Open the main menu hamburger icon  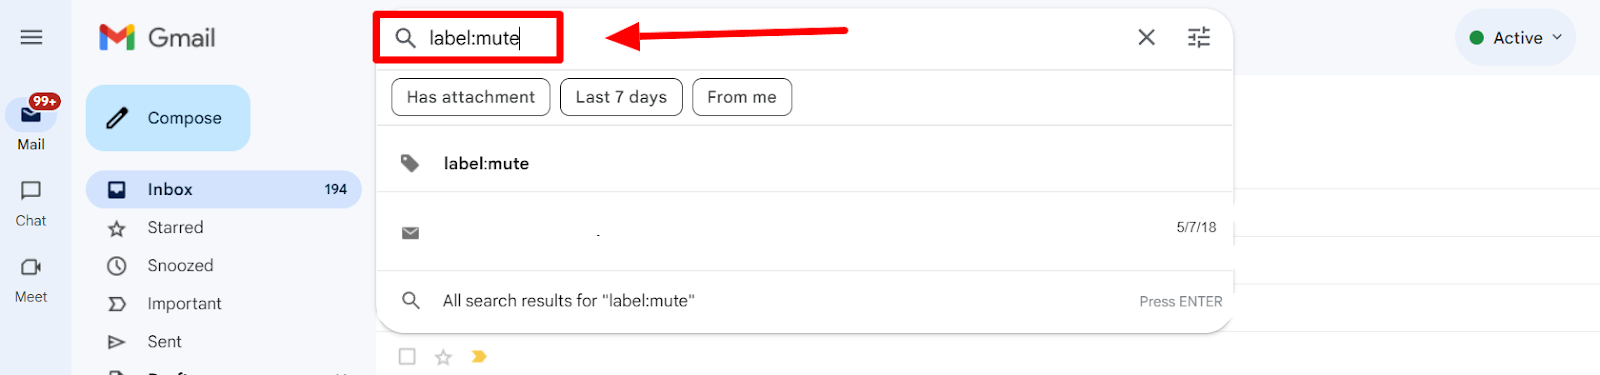click(31, 37)
